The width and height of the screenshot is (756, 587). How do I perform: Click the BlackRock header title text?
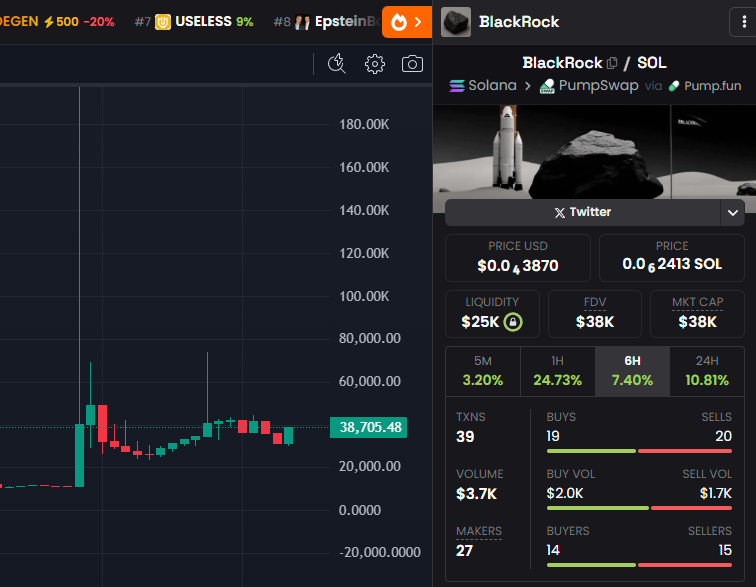[x=519, y=22]
